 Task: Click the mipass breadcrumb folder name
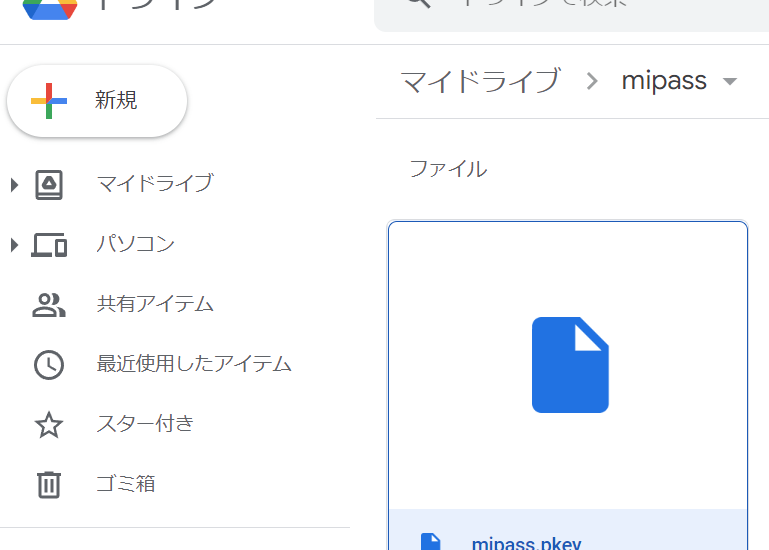[x=664, y=81]
